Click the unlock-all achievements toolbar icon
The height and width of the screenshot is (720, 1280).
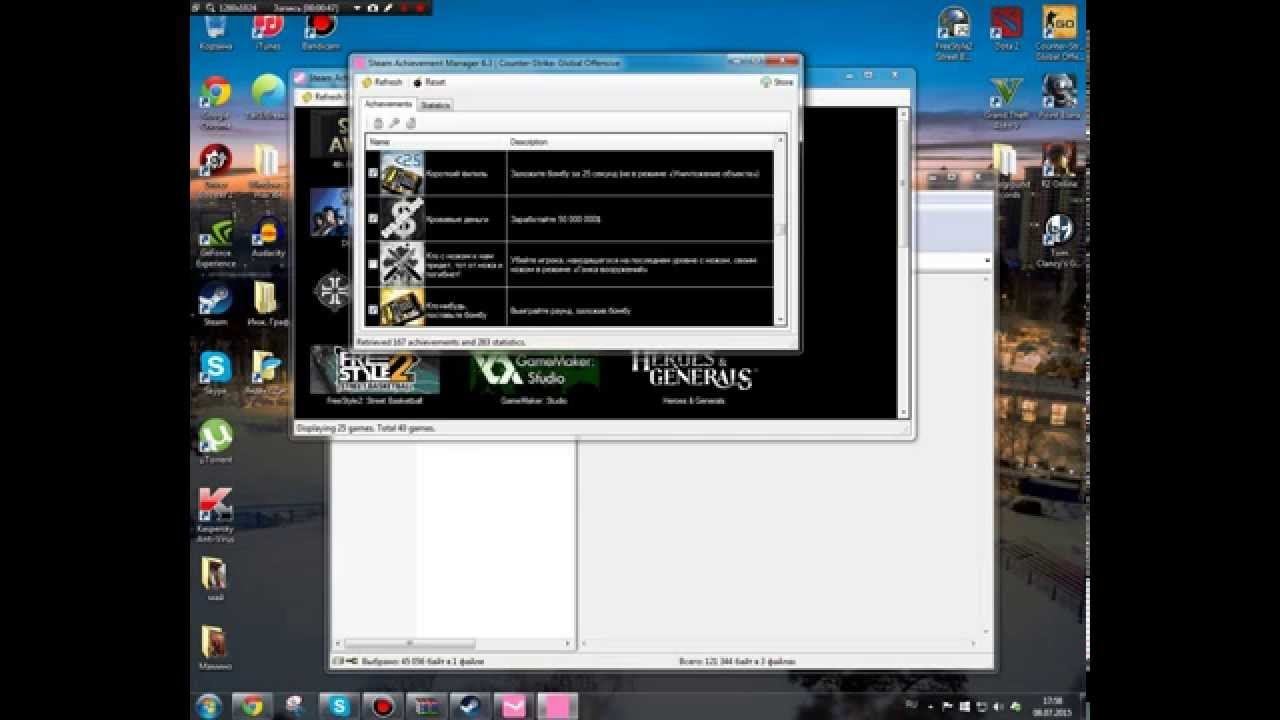[410, 123]
